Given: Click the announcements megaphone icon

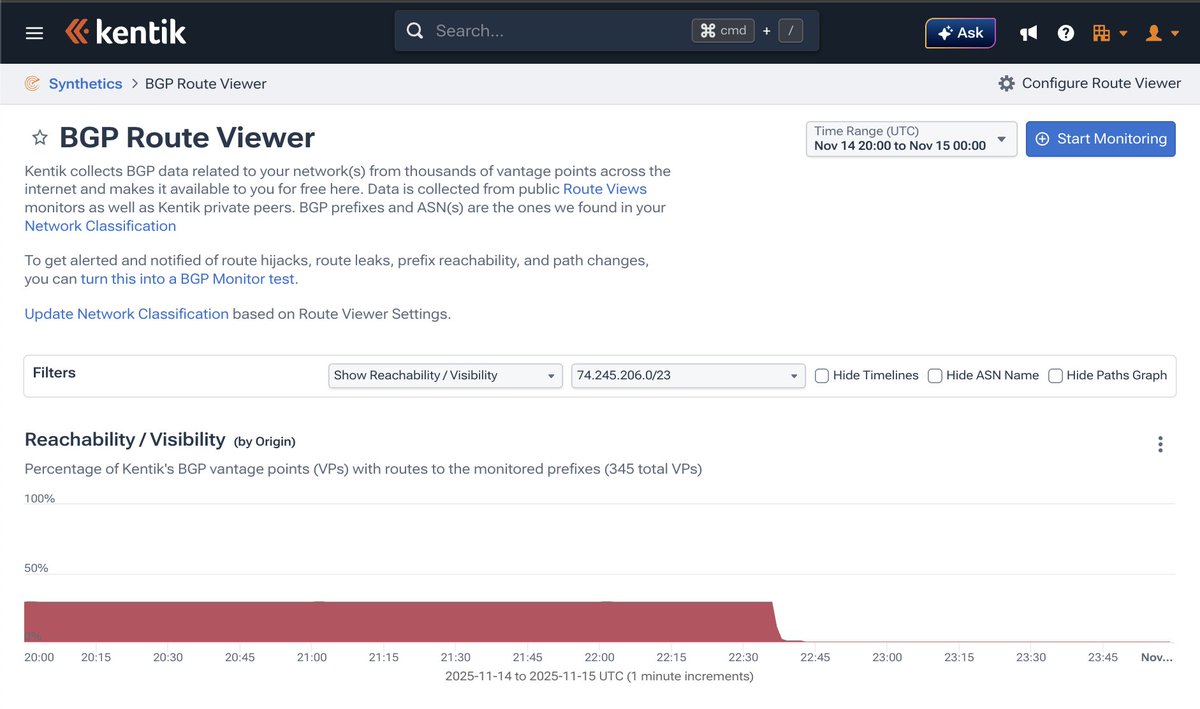Looking at the screenshot, I should (1028, 33).
